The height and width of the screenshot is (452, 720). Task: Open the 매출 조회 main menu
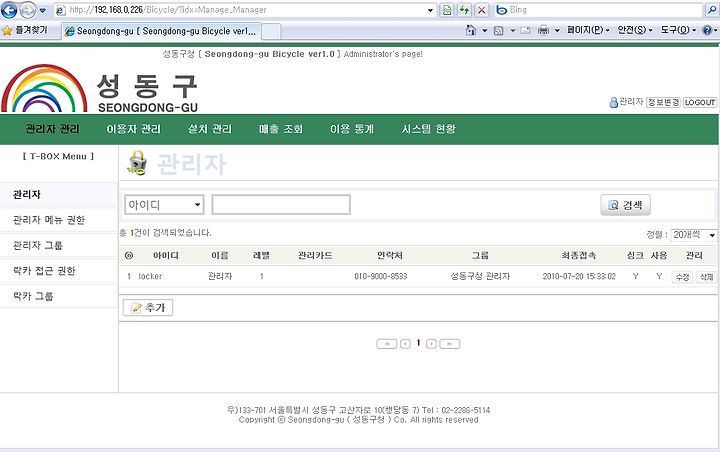(281, 129)
